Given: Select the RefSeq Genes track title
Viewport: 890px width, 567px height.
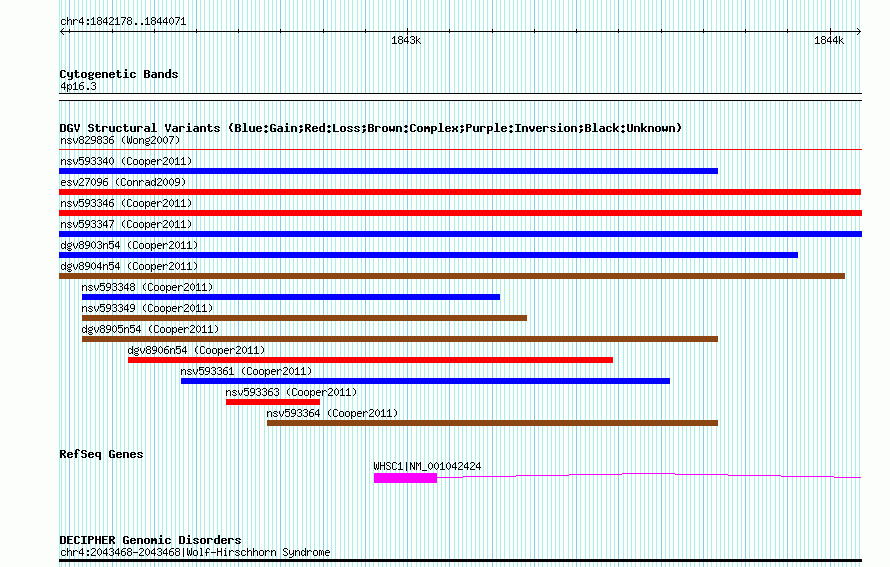Looking at the screenshot, I should pyautogui.click(x=101, y=454).
